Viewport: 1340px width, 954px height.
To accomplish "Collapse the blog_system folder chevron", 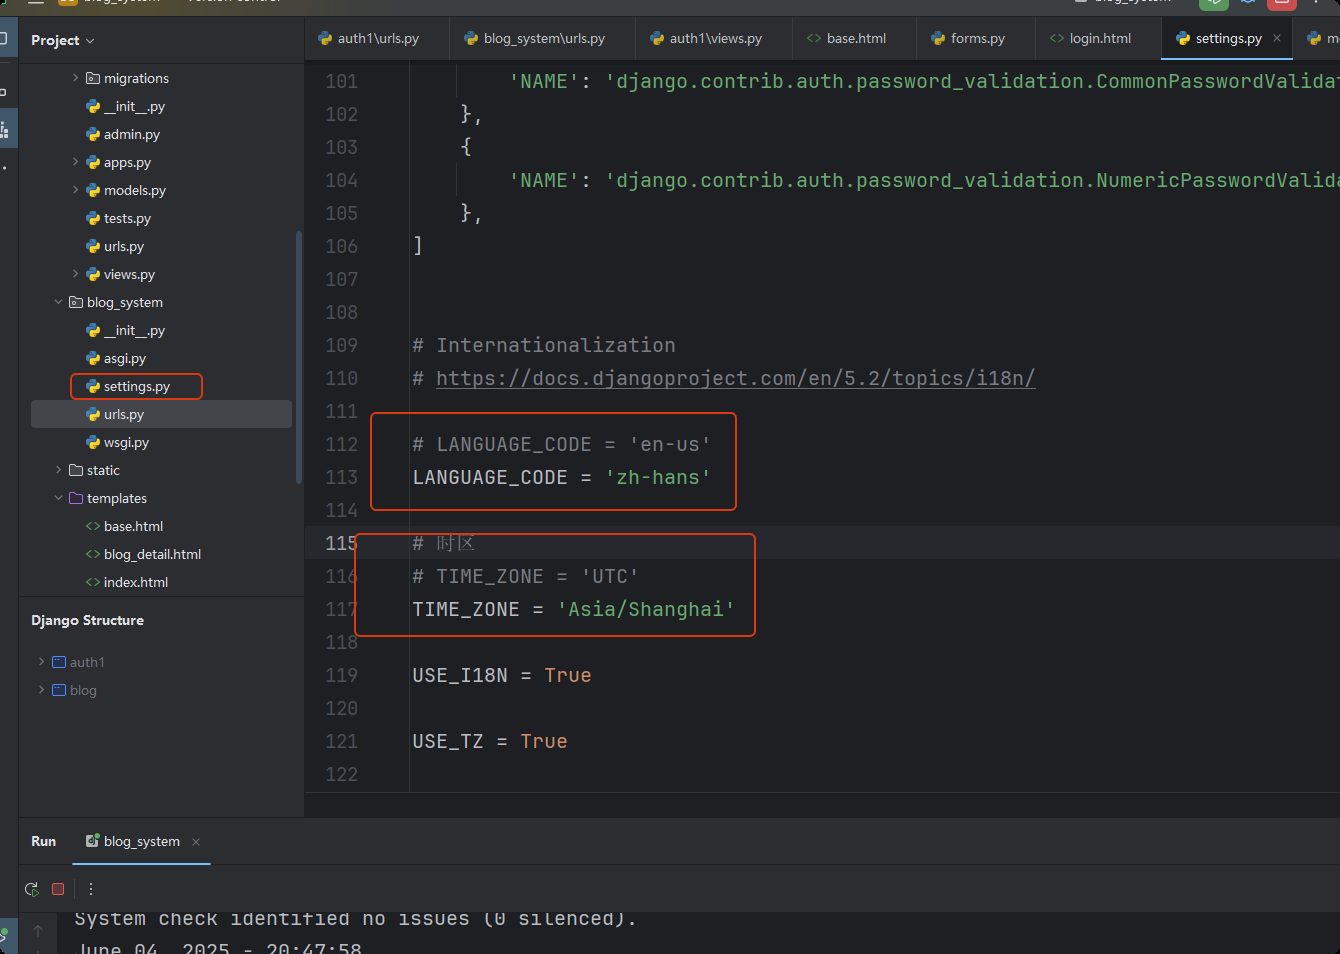I will [x=58, y=302].
